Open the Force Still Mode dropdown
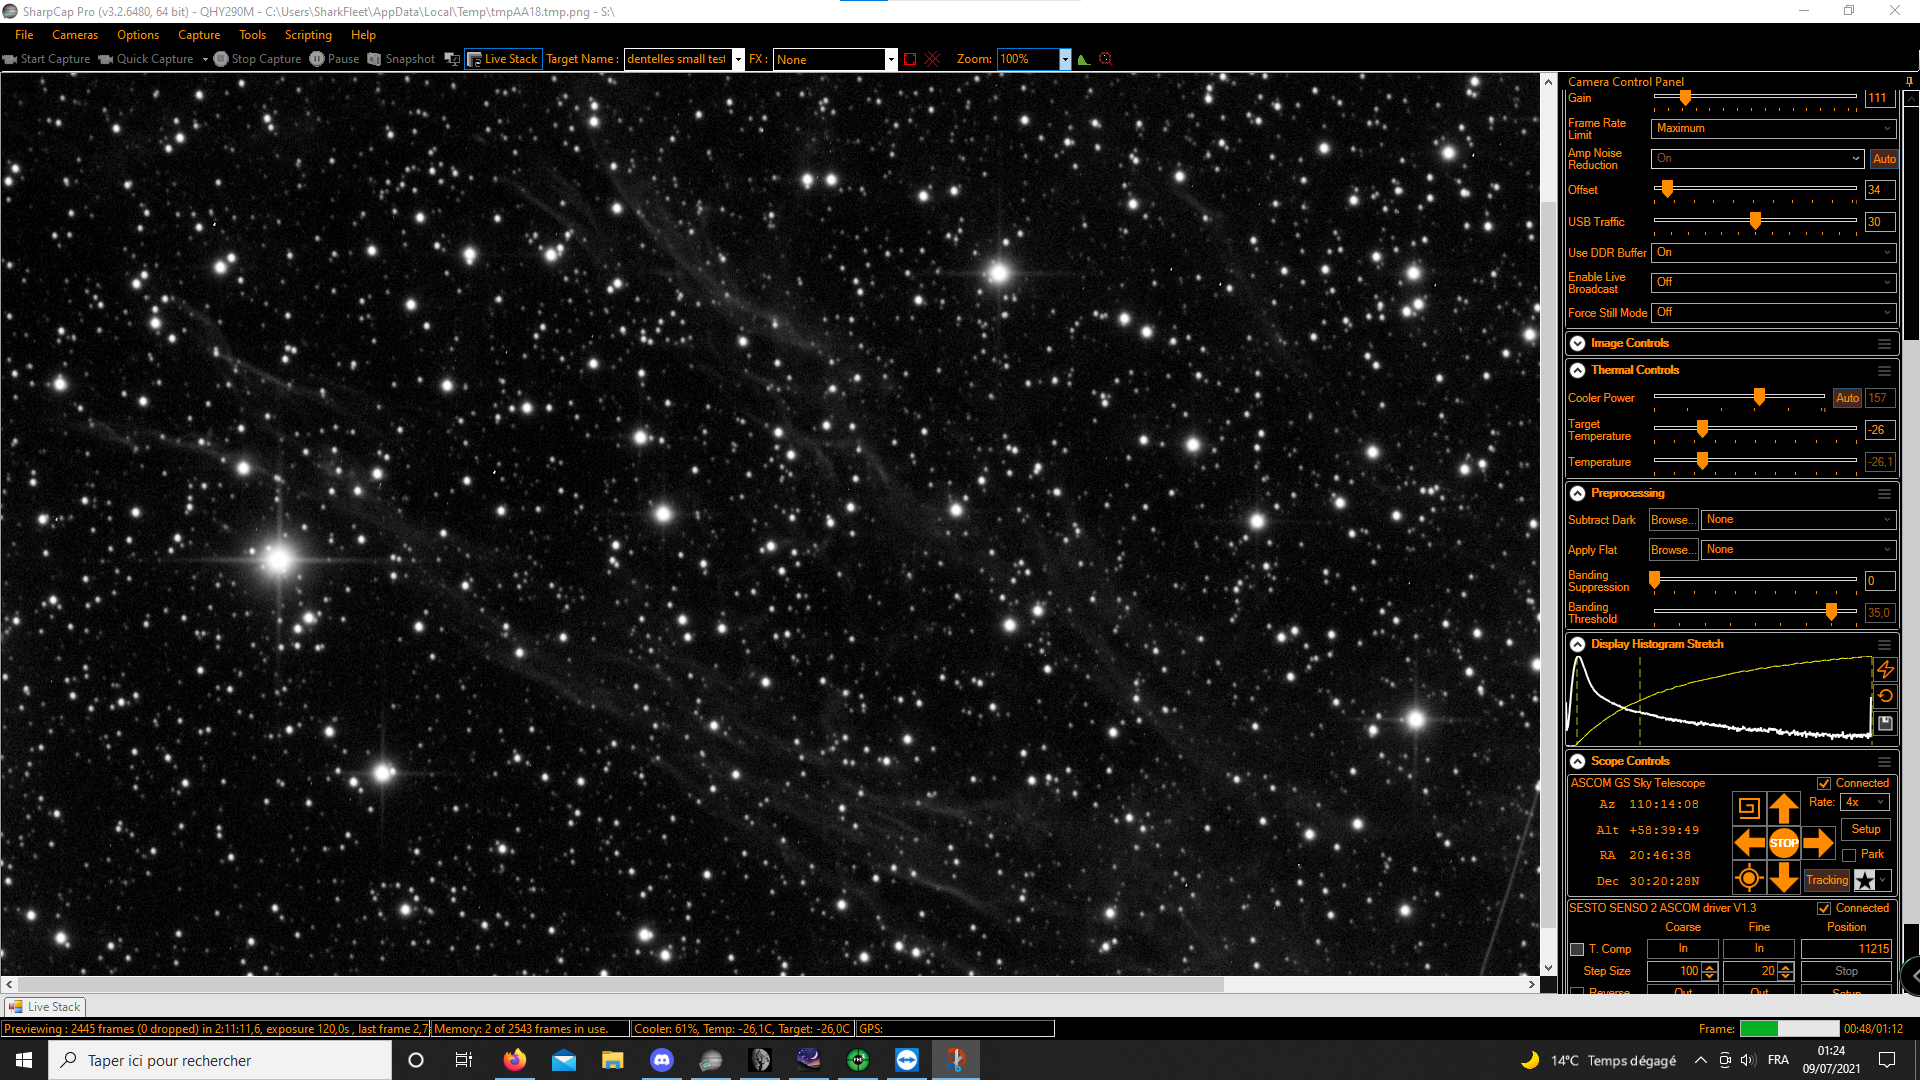Viewport: 1920px width, 1080px height. (x=1773, y=313)
